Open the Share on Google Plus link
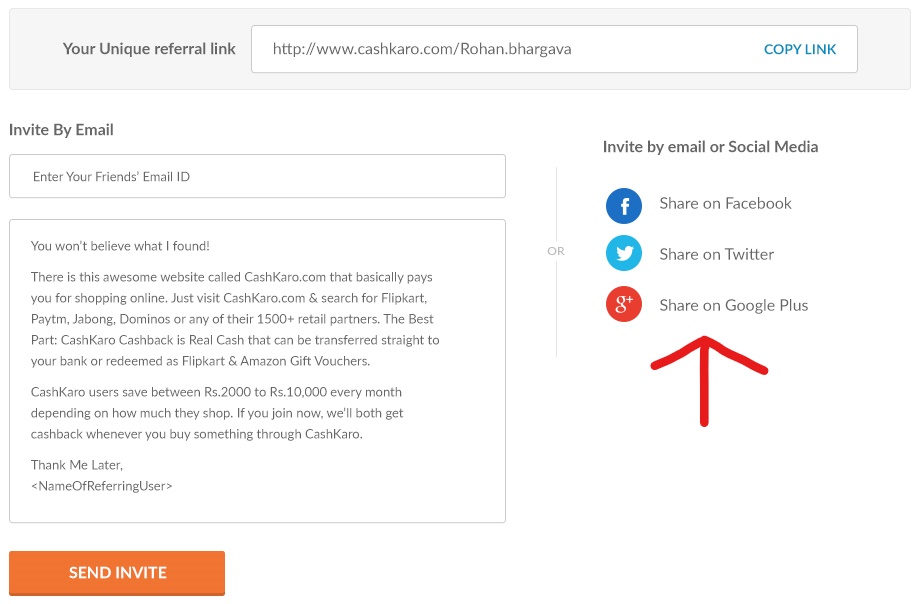 click(x=733, y=305)
